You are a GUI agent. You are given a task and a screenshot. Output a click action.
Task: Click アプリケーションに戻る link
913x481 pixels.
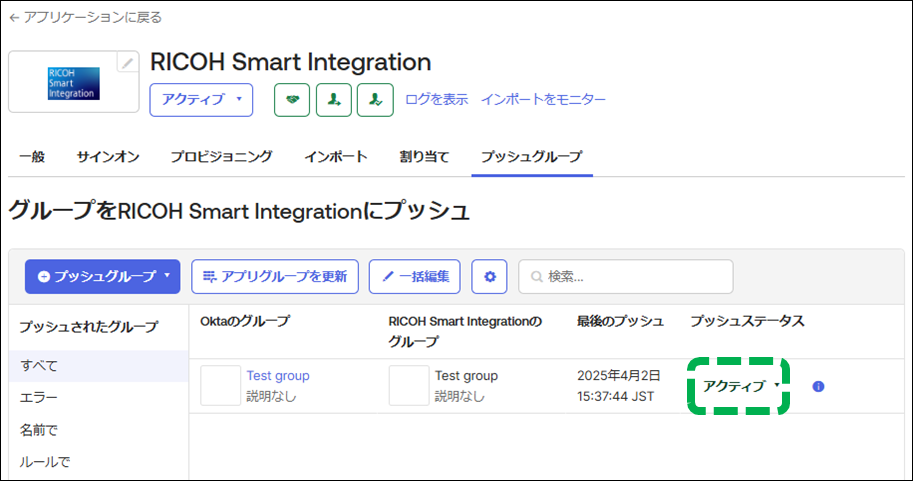pyautogui.click(x=93, y=17)
